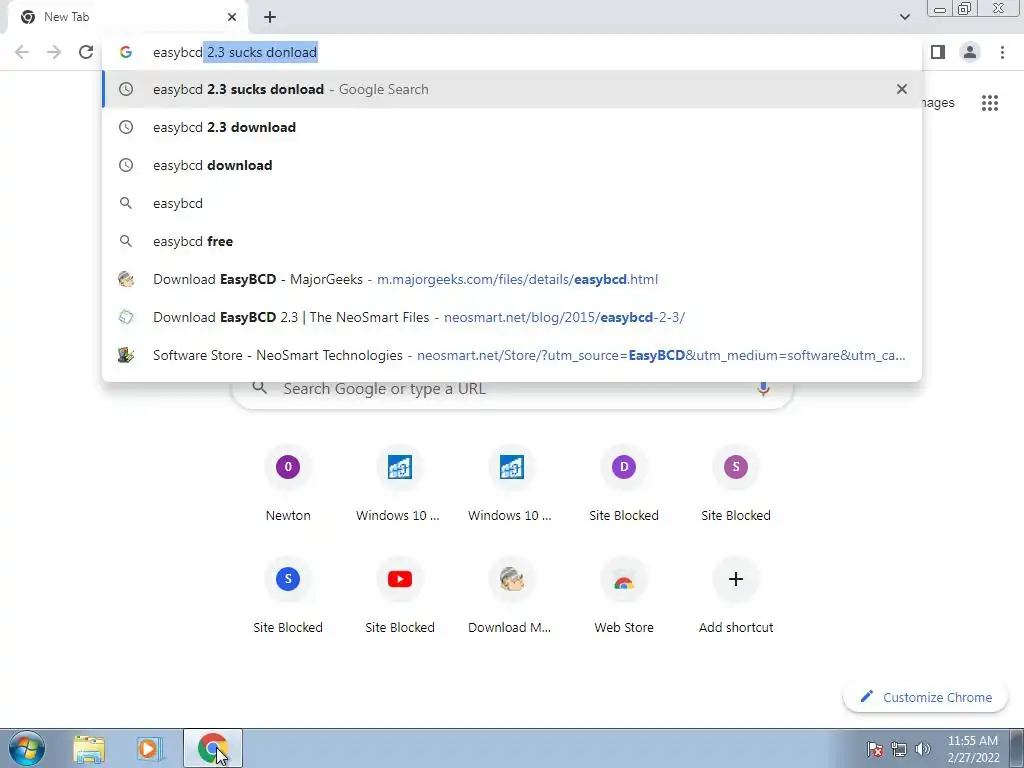Select the plain 'easybcd' search suggestion
This screenshot has height=768, width=1024.
512,203
